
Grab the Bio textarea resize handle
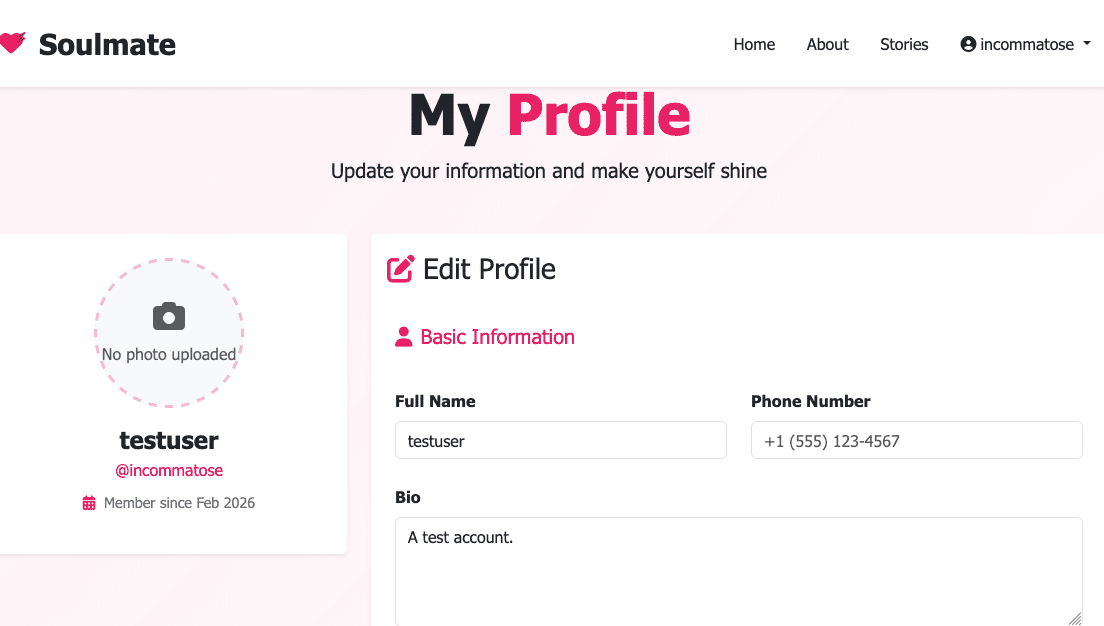[1075, 619]
